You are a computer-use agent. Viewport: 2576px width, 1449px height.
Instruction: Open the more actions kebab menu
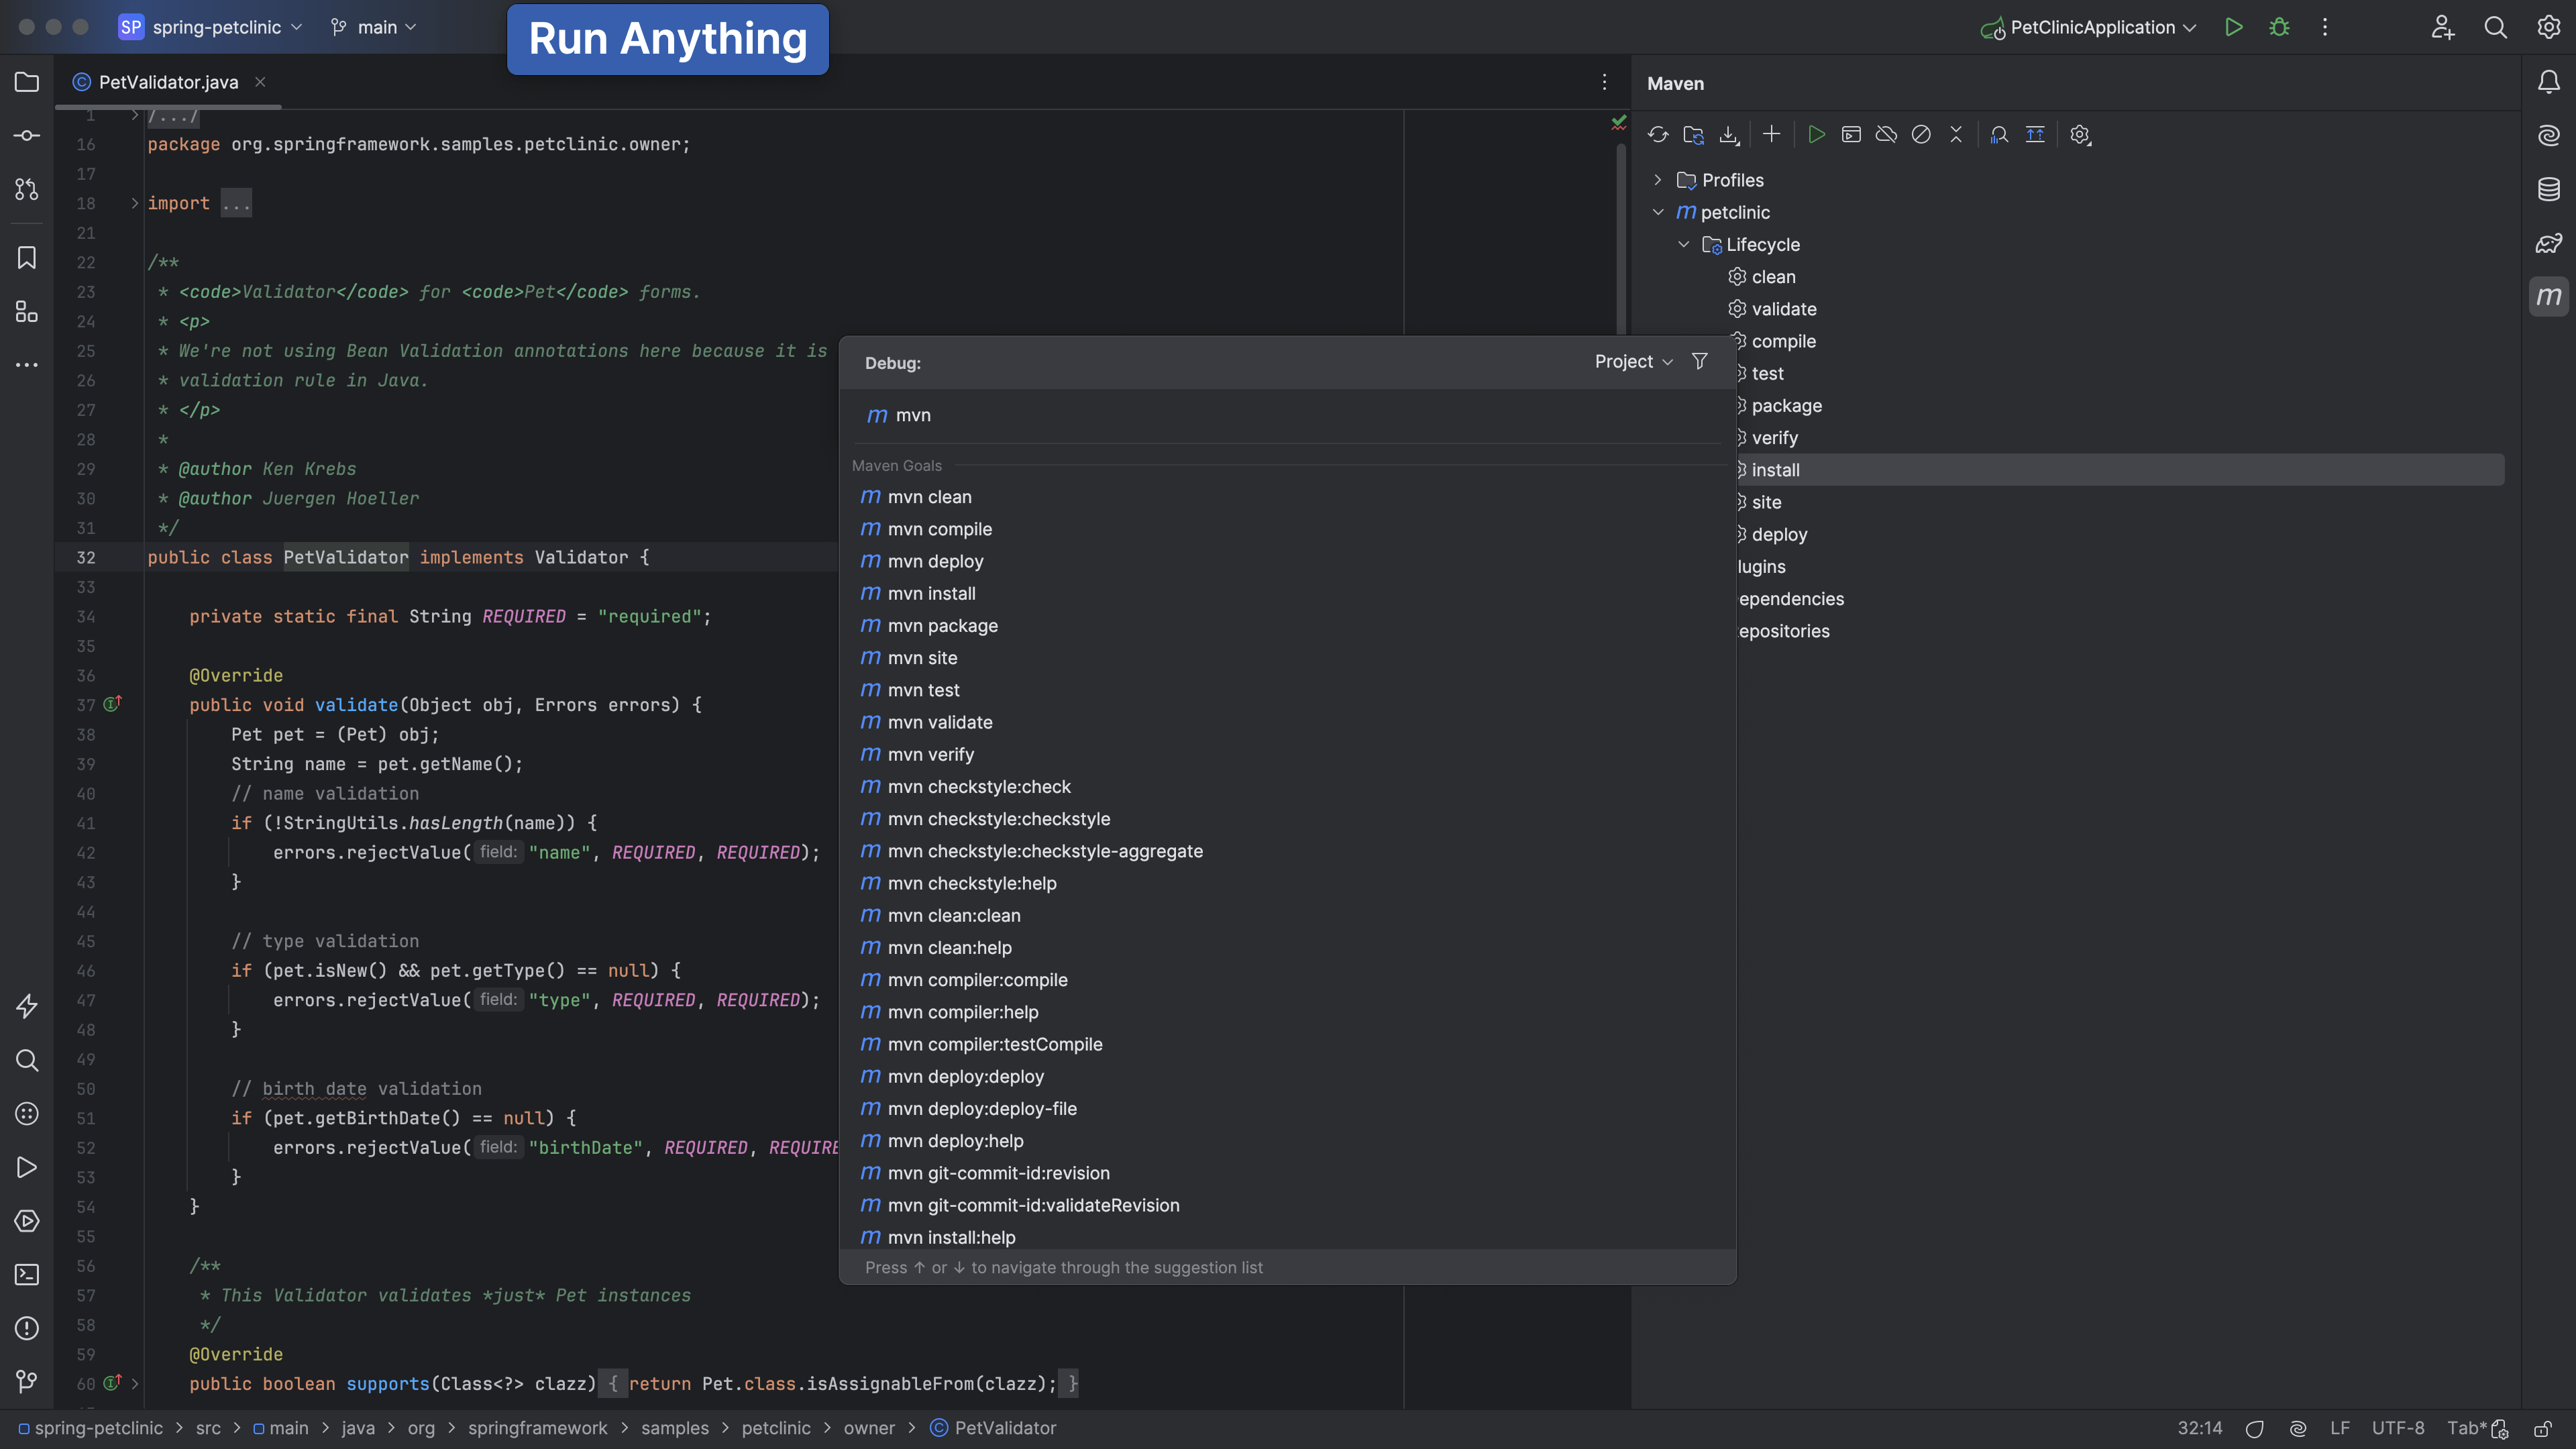point(2325,27)
